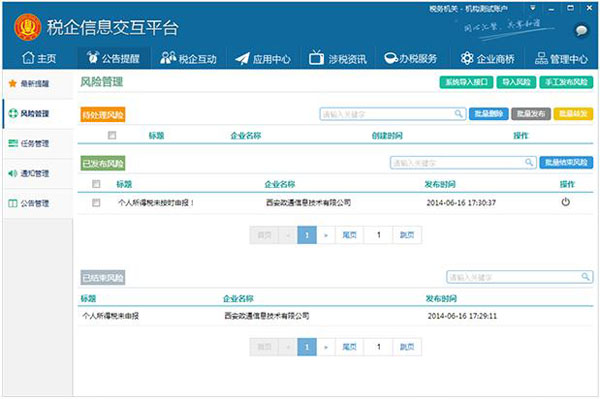
Task: Click 首页 in 已结束风险 pagination
Action: tap(264, 347)
